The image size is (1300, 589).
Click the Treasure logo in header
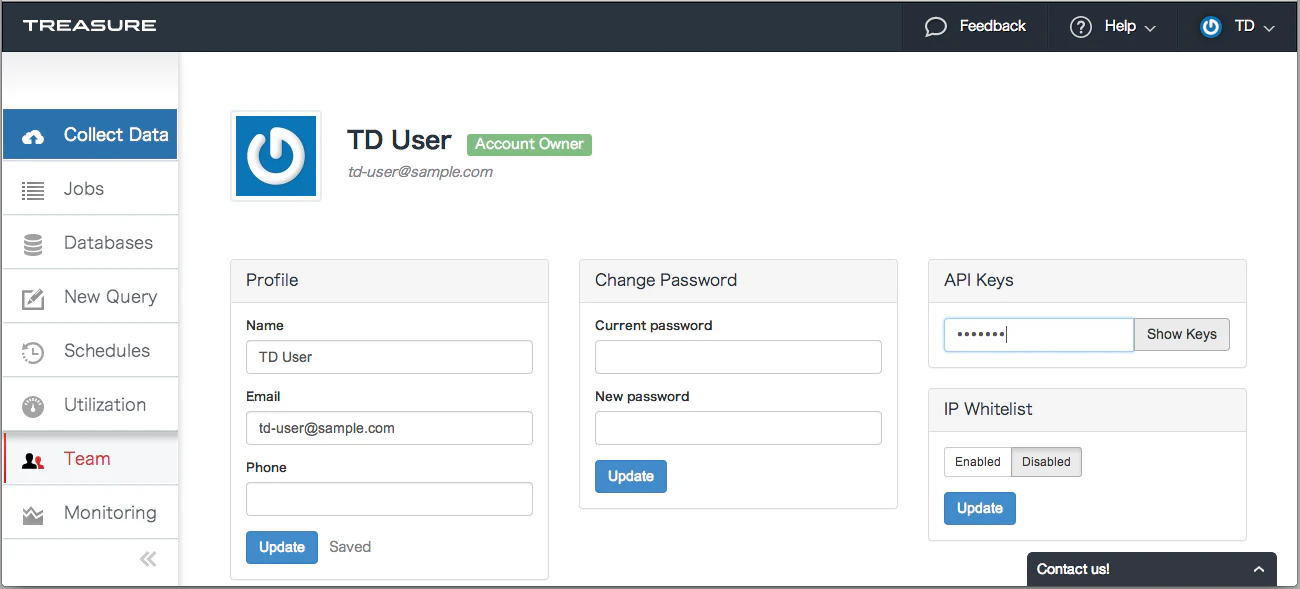(90, 25)
